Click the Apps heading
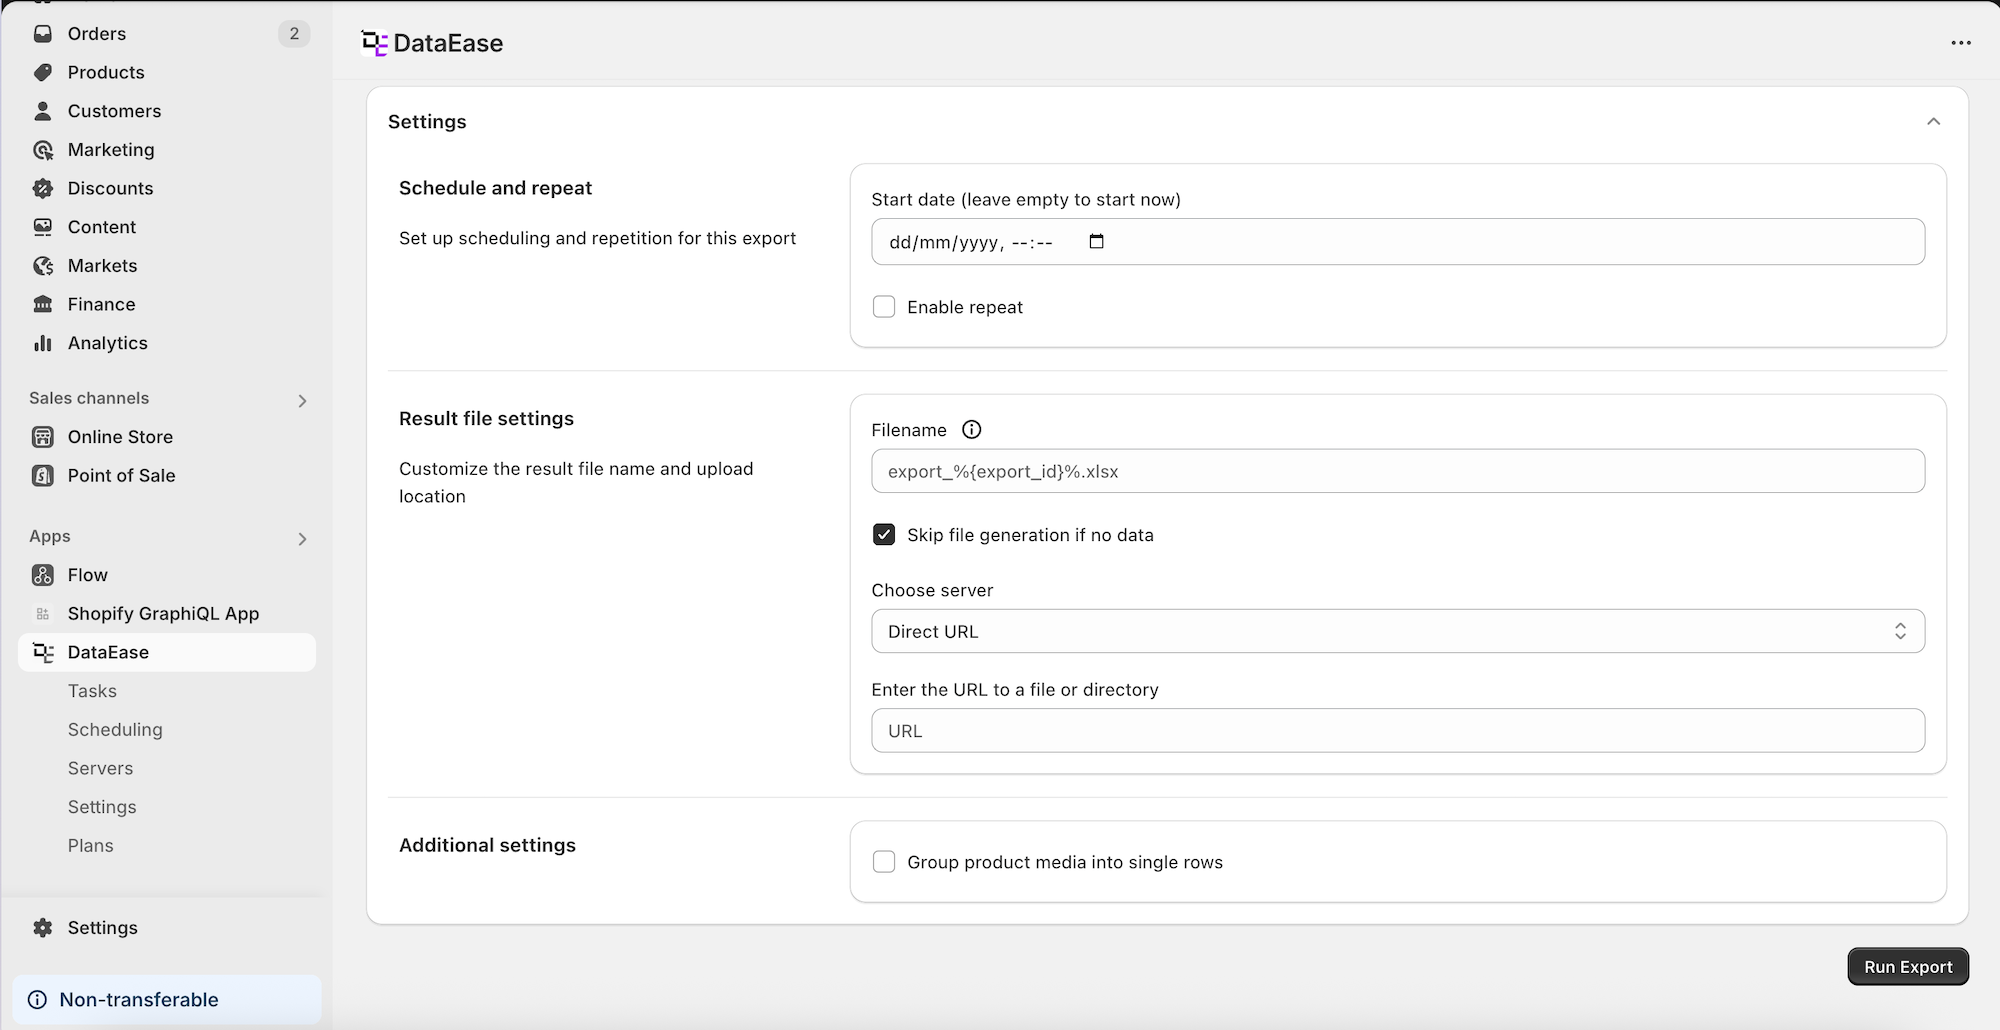The height and width of the screenshot is (1030, 2000). (50, 537)
